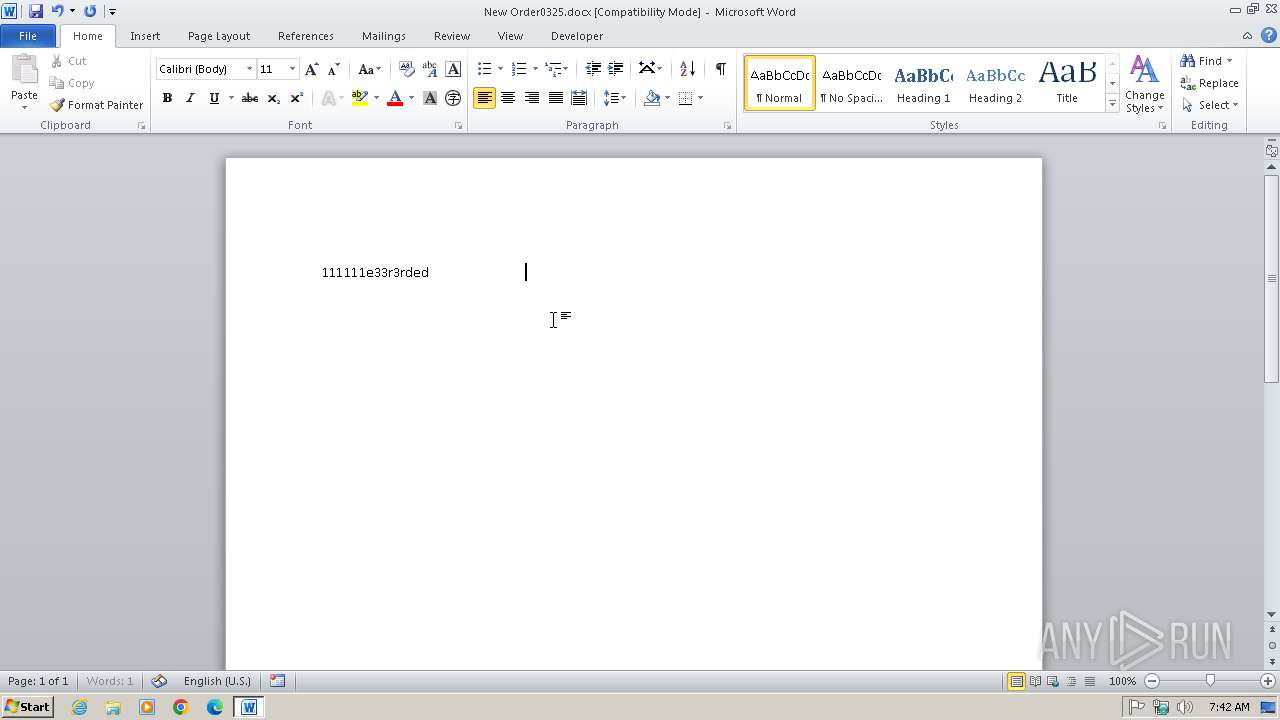Switch to the Review tab
The height and width of the screenshot is (720, 1280).
452,36
